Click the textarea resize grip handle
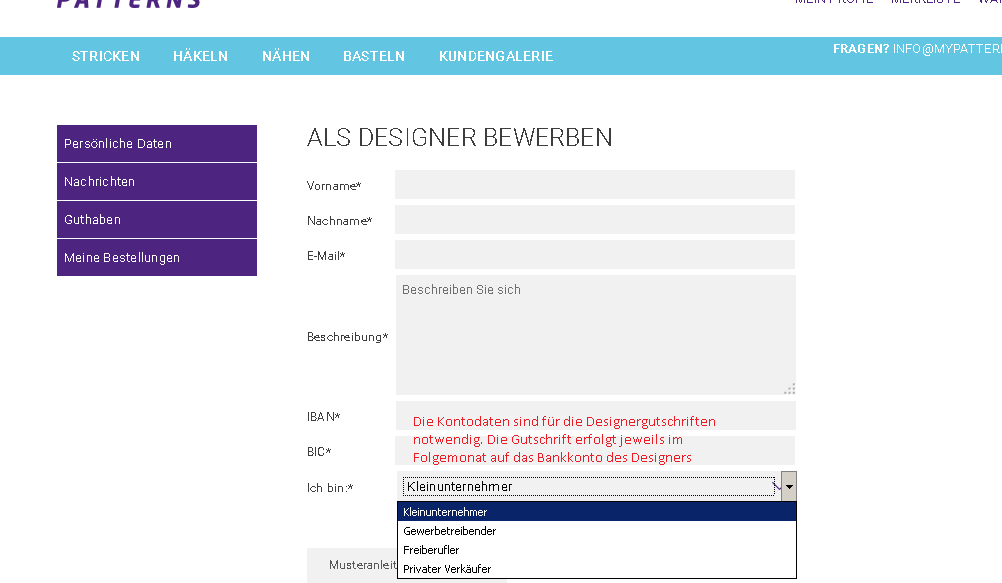1002x583 pixels. pyautogui.click(x=789, y=388)
